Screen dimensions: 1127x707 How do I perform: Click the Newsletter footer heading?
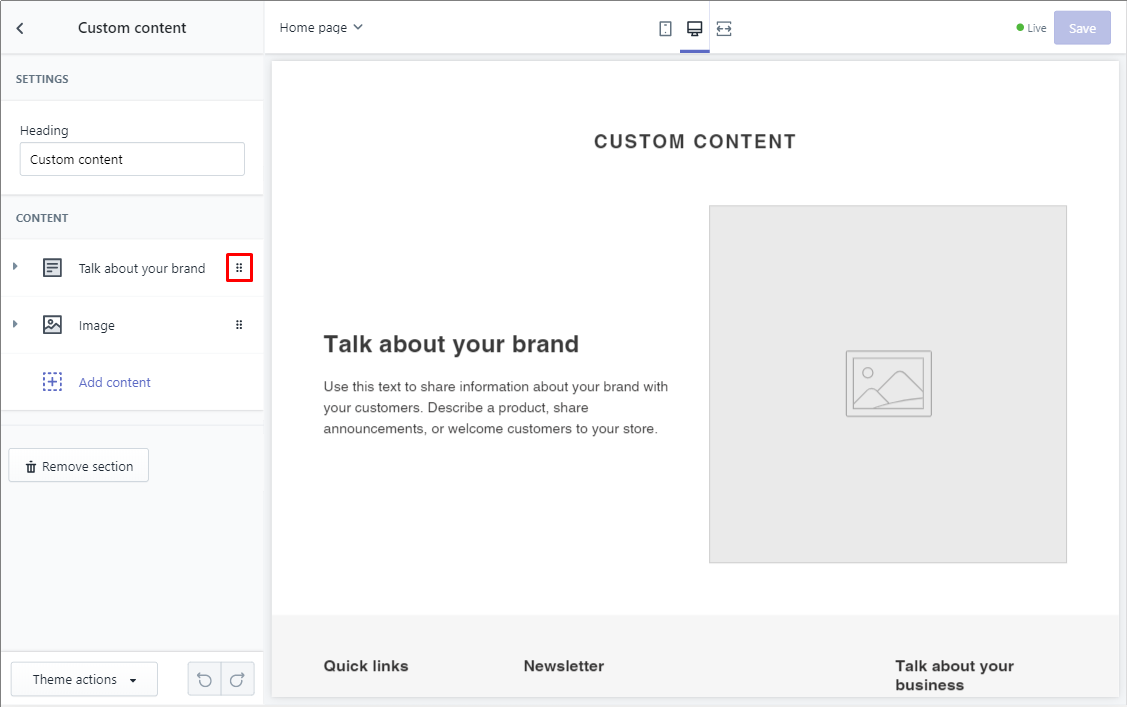click(564, 666)
